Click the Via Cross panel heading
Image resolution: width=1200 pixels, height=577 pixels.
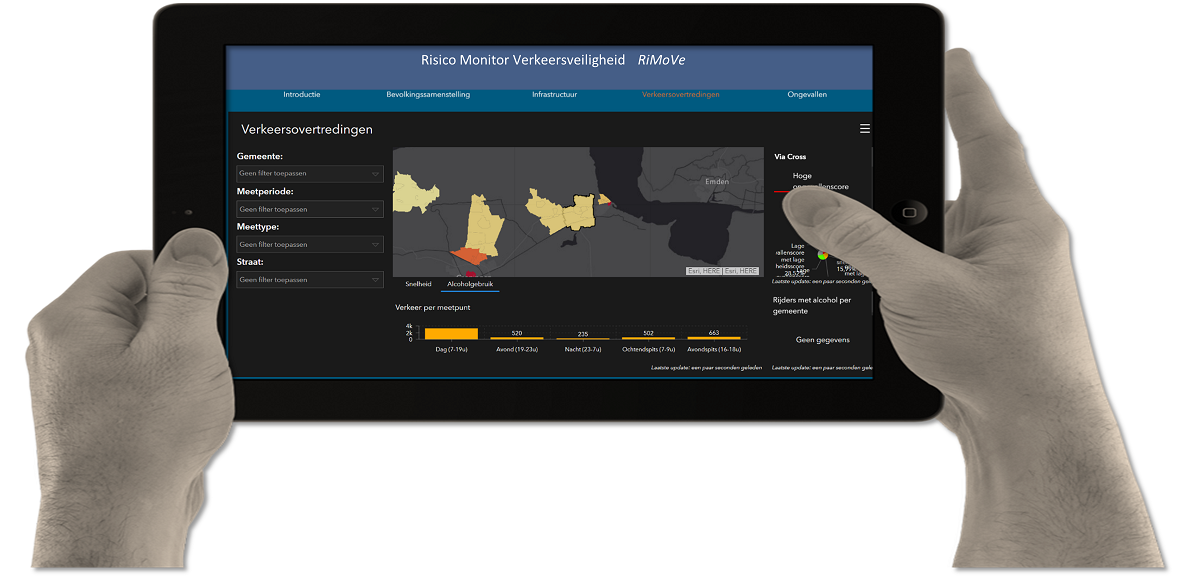coord(790,157)
